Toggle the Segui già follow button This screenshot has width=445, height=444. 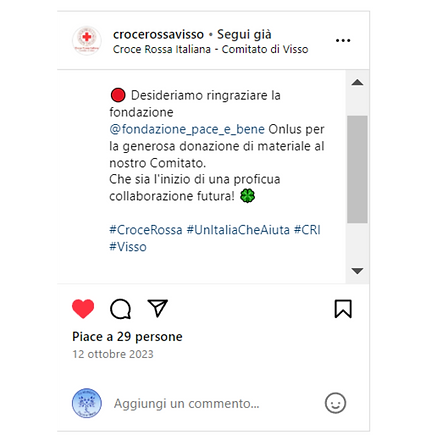click(x=244, y=34)
